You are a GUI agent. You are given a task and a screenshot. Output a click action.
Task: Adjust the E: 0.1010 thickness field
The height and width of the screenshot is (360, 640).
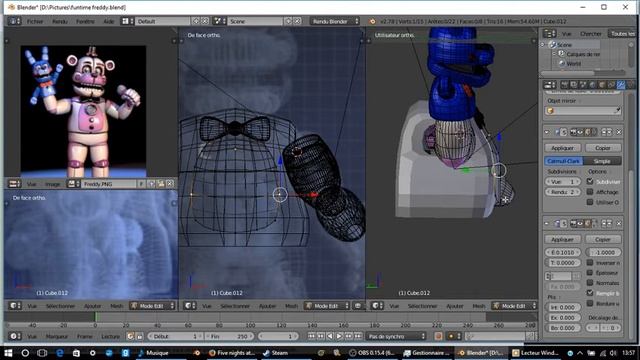563,253
